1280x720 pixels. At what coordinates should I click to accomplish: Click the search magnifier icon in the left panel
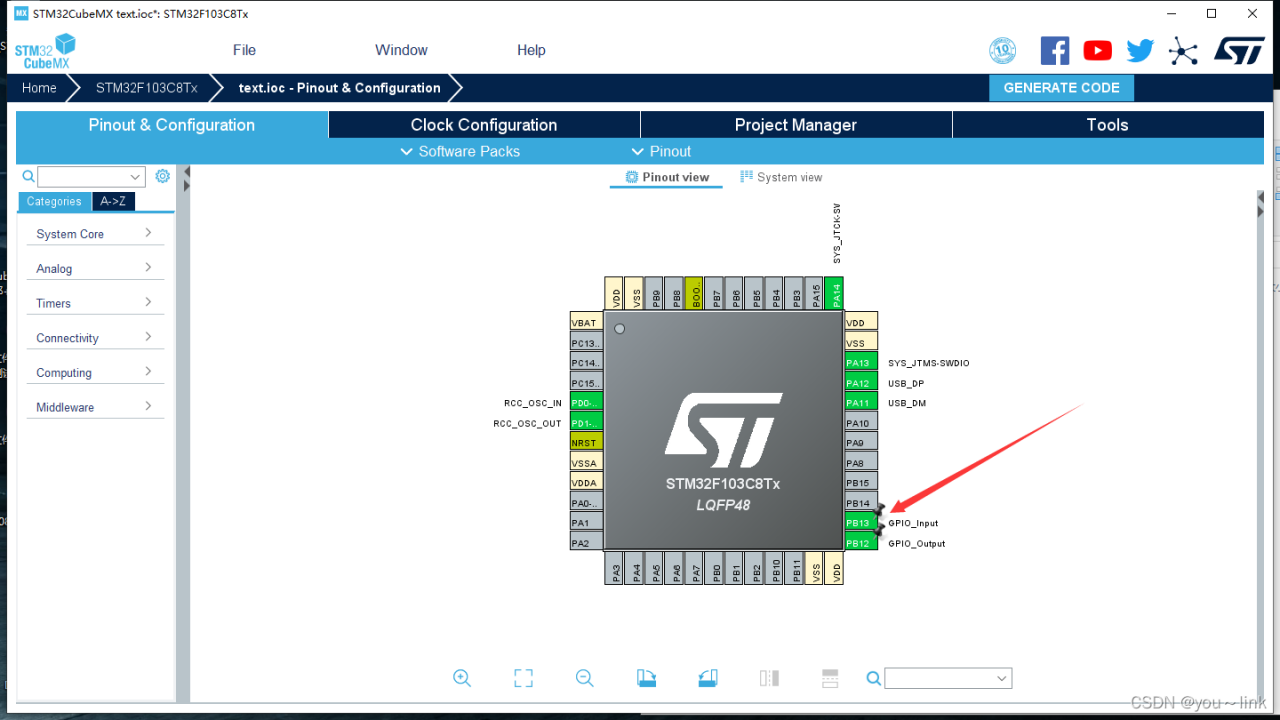click(x=28, y=177)
